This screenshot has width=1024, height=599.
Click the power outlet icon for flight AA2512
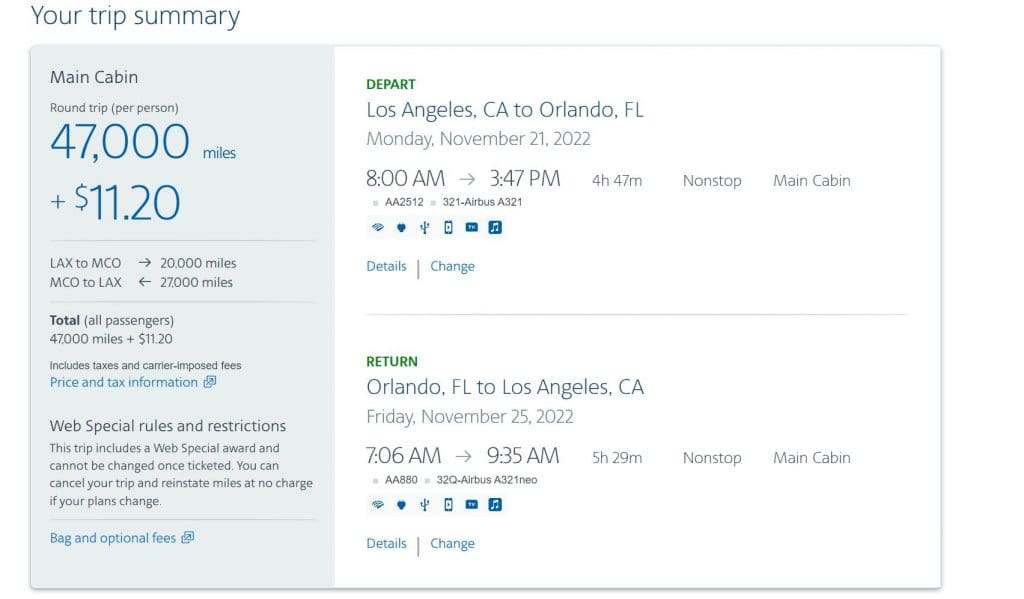(x=401, y=227)
